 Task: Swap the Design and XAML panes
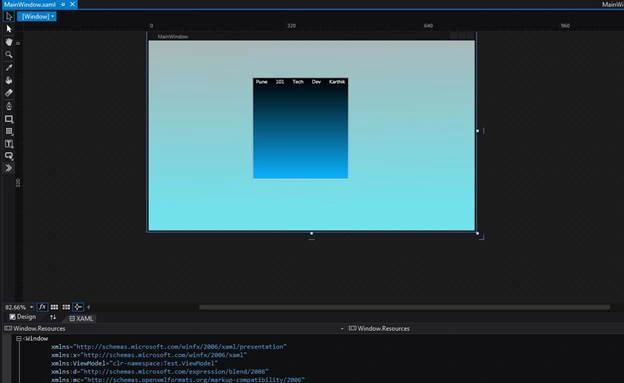53,317
